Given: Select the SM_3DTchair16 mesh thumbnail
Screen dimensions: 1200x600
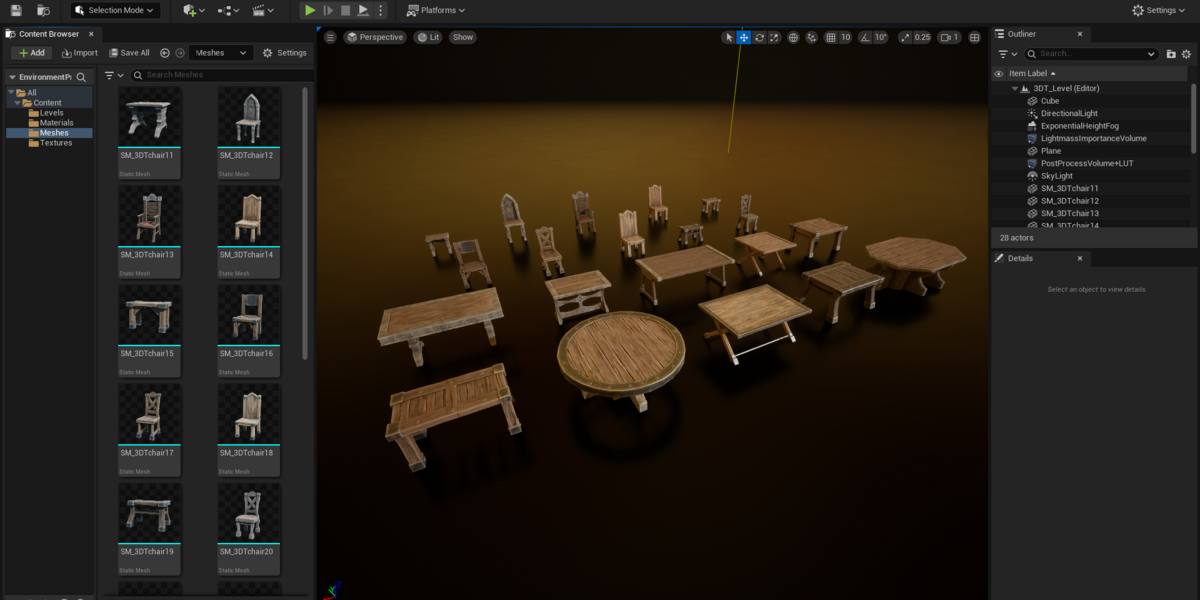Looking at the screenshot, I should click(249, 330).
